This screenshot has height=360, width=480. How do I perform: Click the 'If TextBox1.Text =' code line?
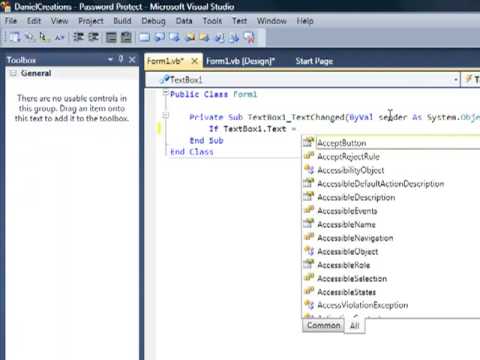[253, 129]
